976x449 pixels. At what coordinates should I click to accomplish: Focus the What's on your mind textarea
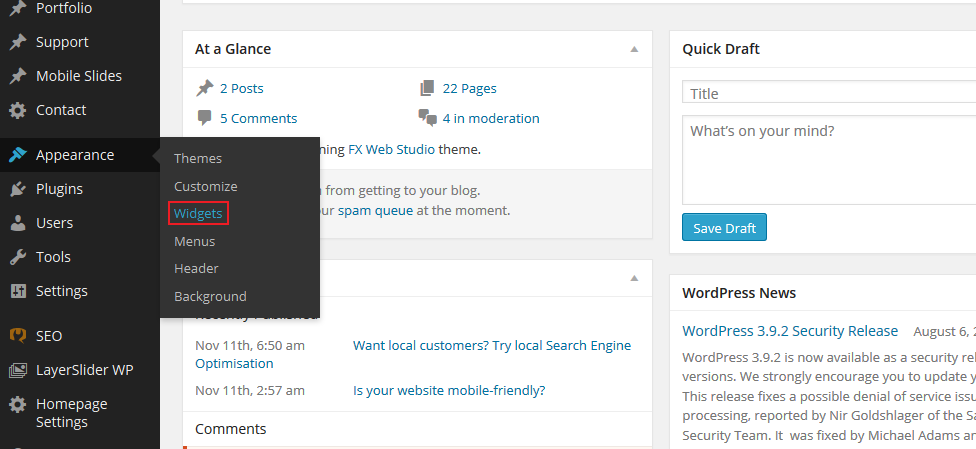(x=829, y=160)
